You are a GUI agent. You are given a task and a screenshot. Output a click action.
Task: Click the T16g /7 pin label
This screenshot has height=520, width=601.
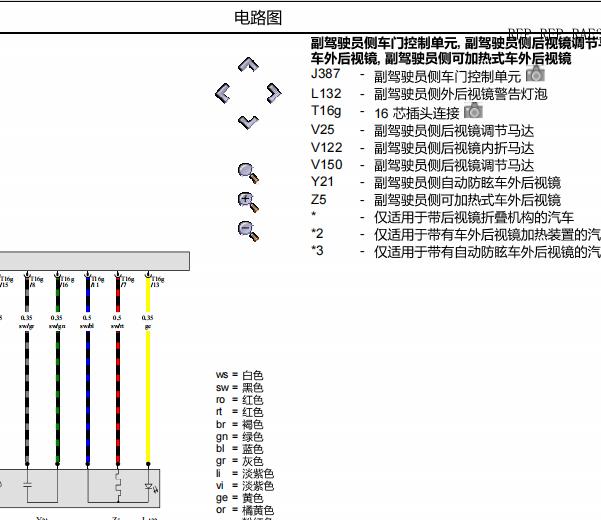(127, 282)
